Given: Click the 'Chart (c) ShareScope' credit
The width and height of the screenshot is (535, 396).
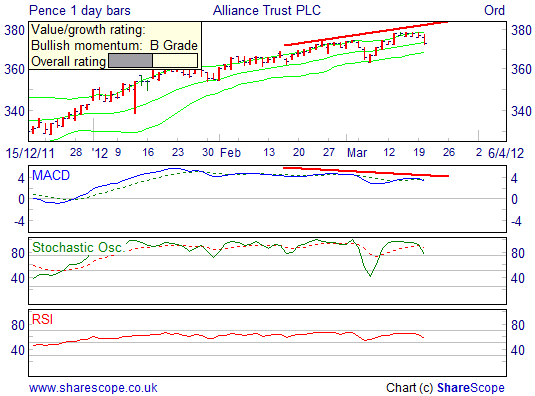Looking at the screenshot, I should coord(445,388).
